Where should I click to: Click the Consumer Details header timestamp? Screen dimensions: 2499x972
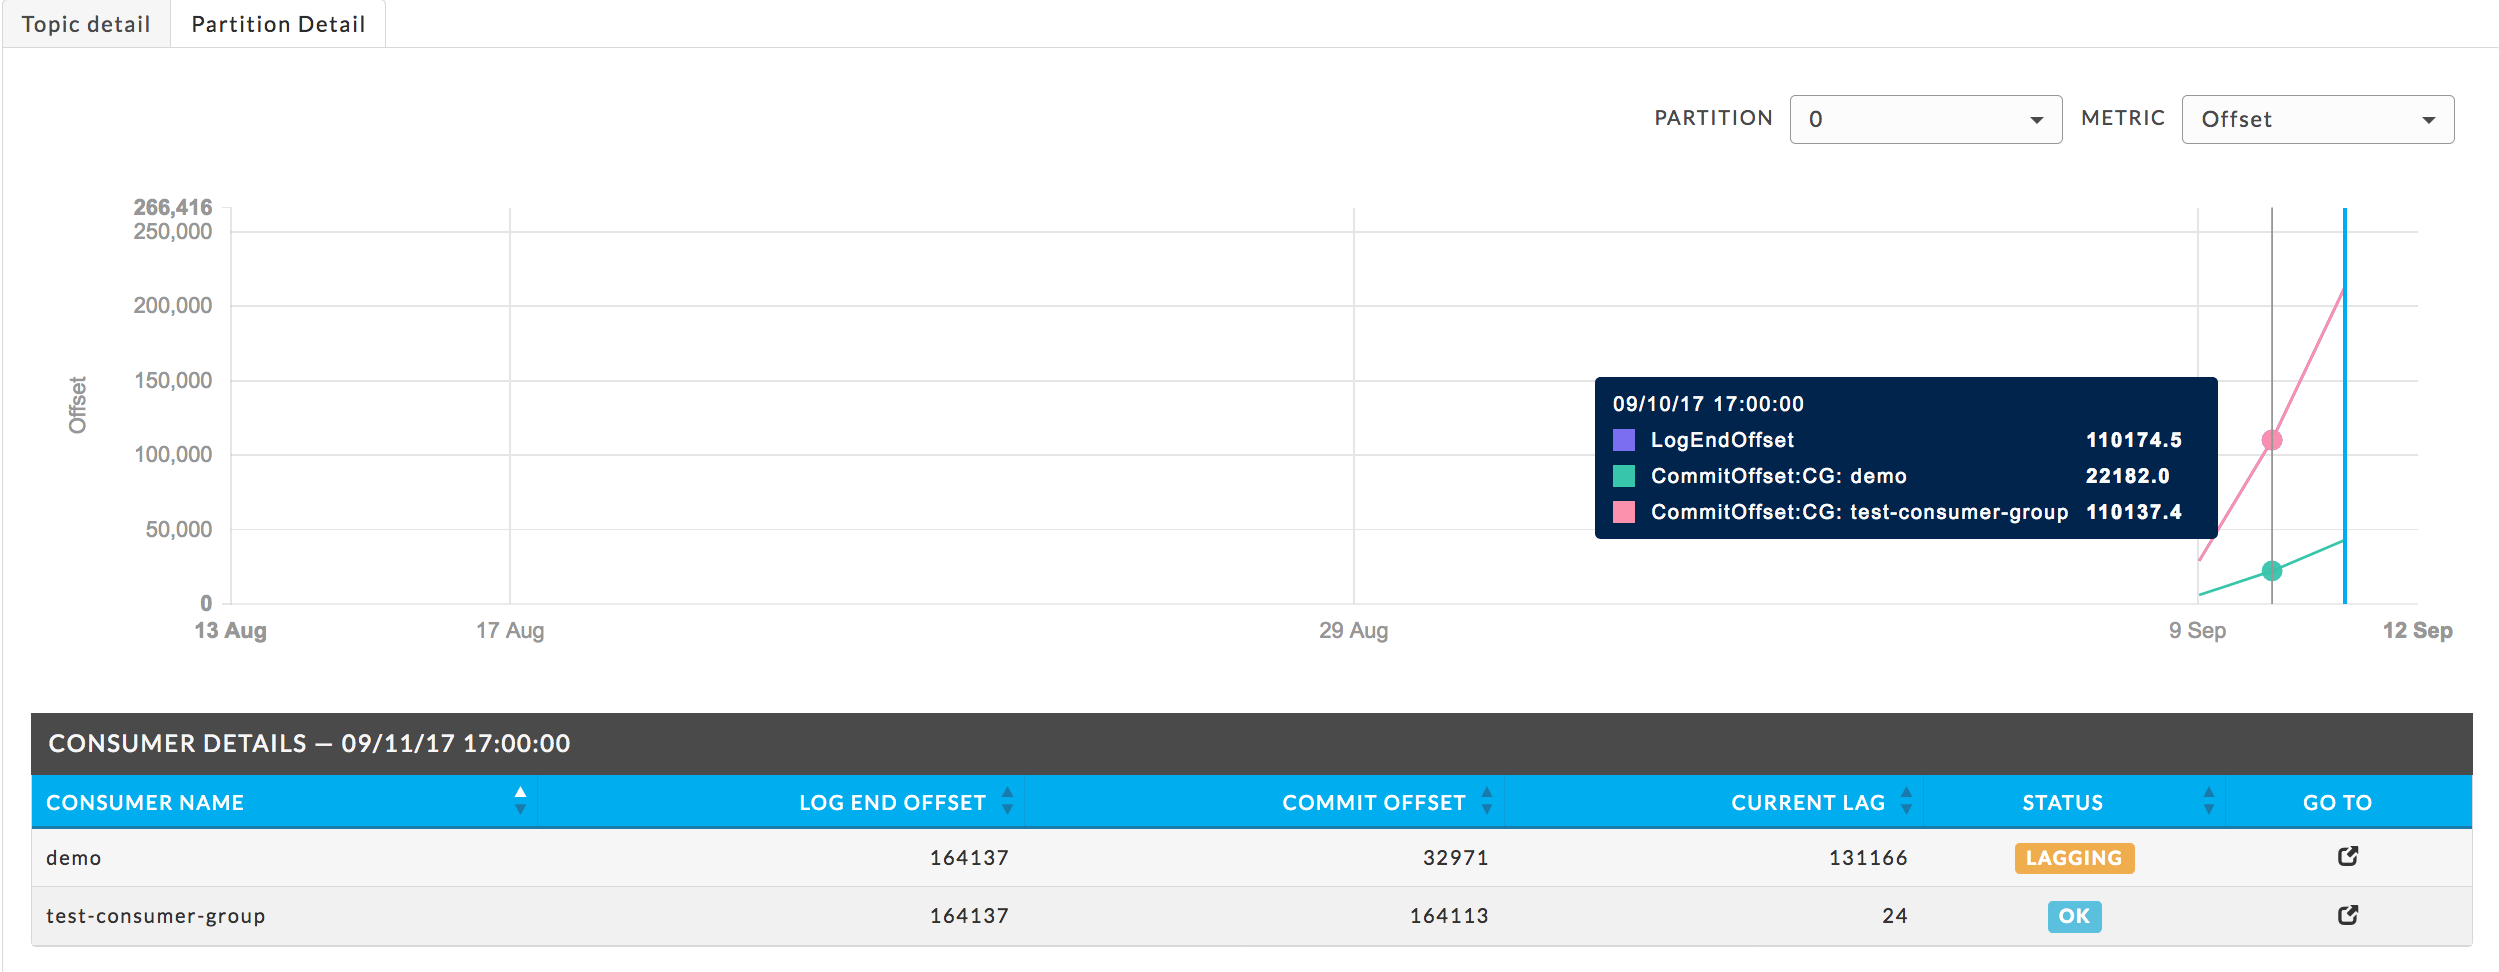point(456,743)
